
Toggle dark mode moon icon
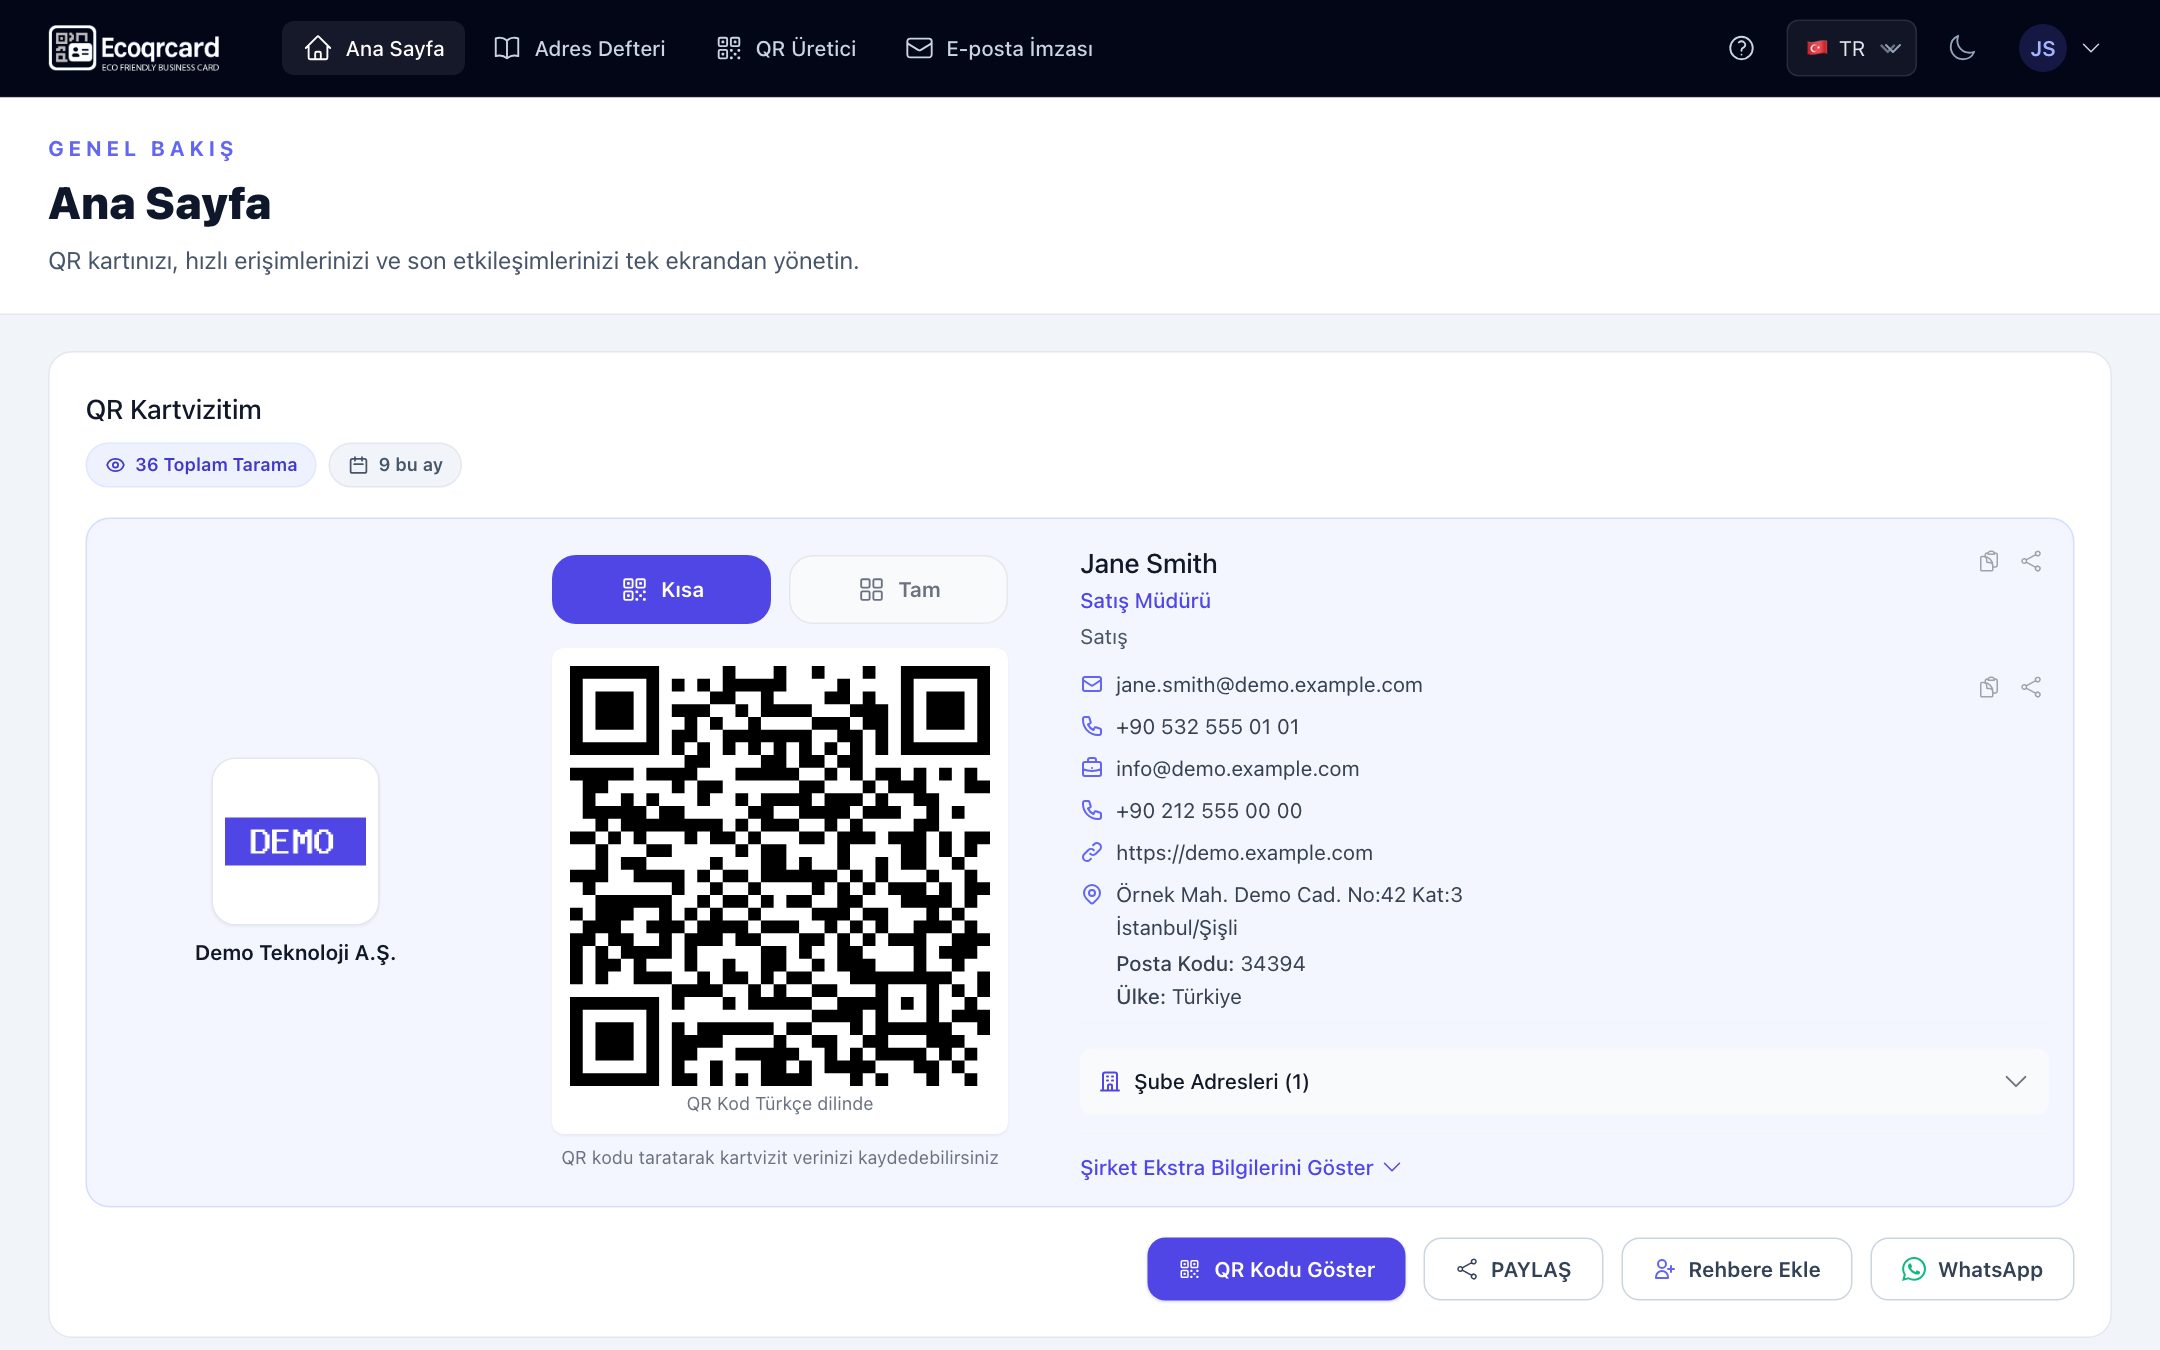(1962, 48)
